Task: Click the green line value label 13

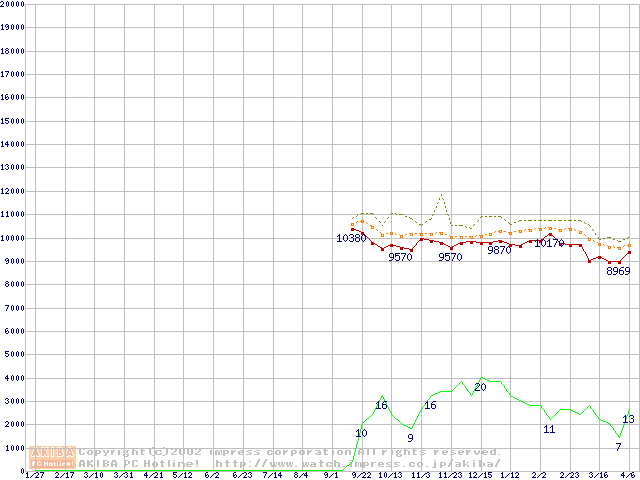Action: point(629,419)
